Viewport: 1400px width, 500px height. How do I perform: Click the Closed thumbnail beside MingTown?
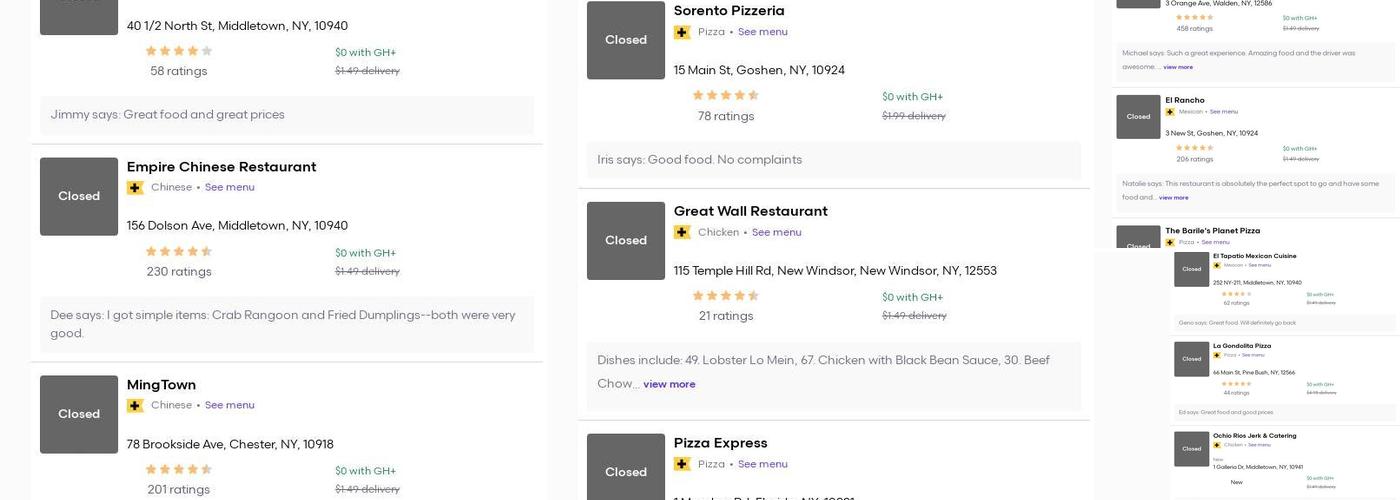(x=79, y=415)
